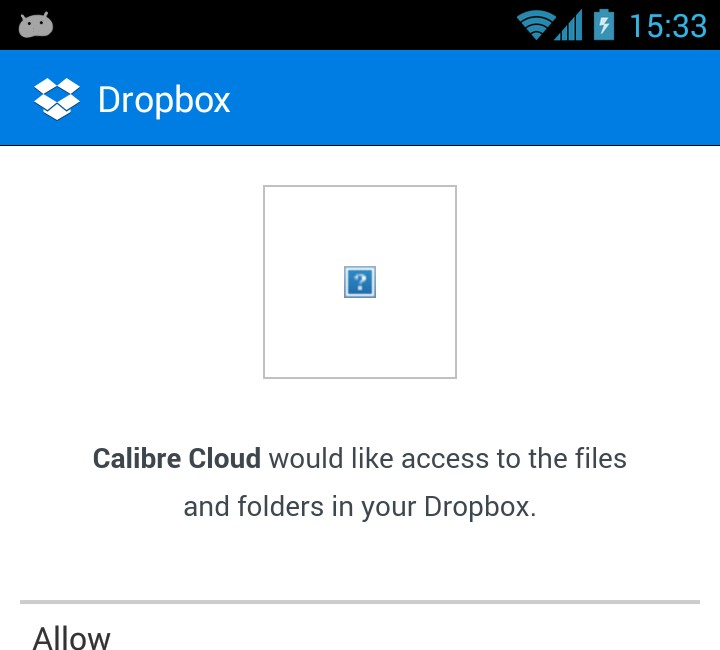
Task: Click white space left of placeholder image
Action: [133, 282]
